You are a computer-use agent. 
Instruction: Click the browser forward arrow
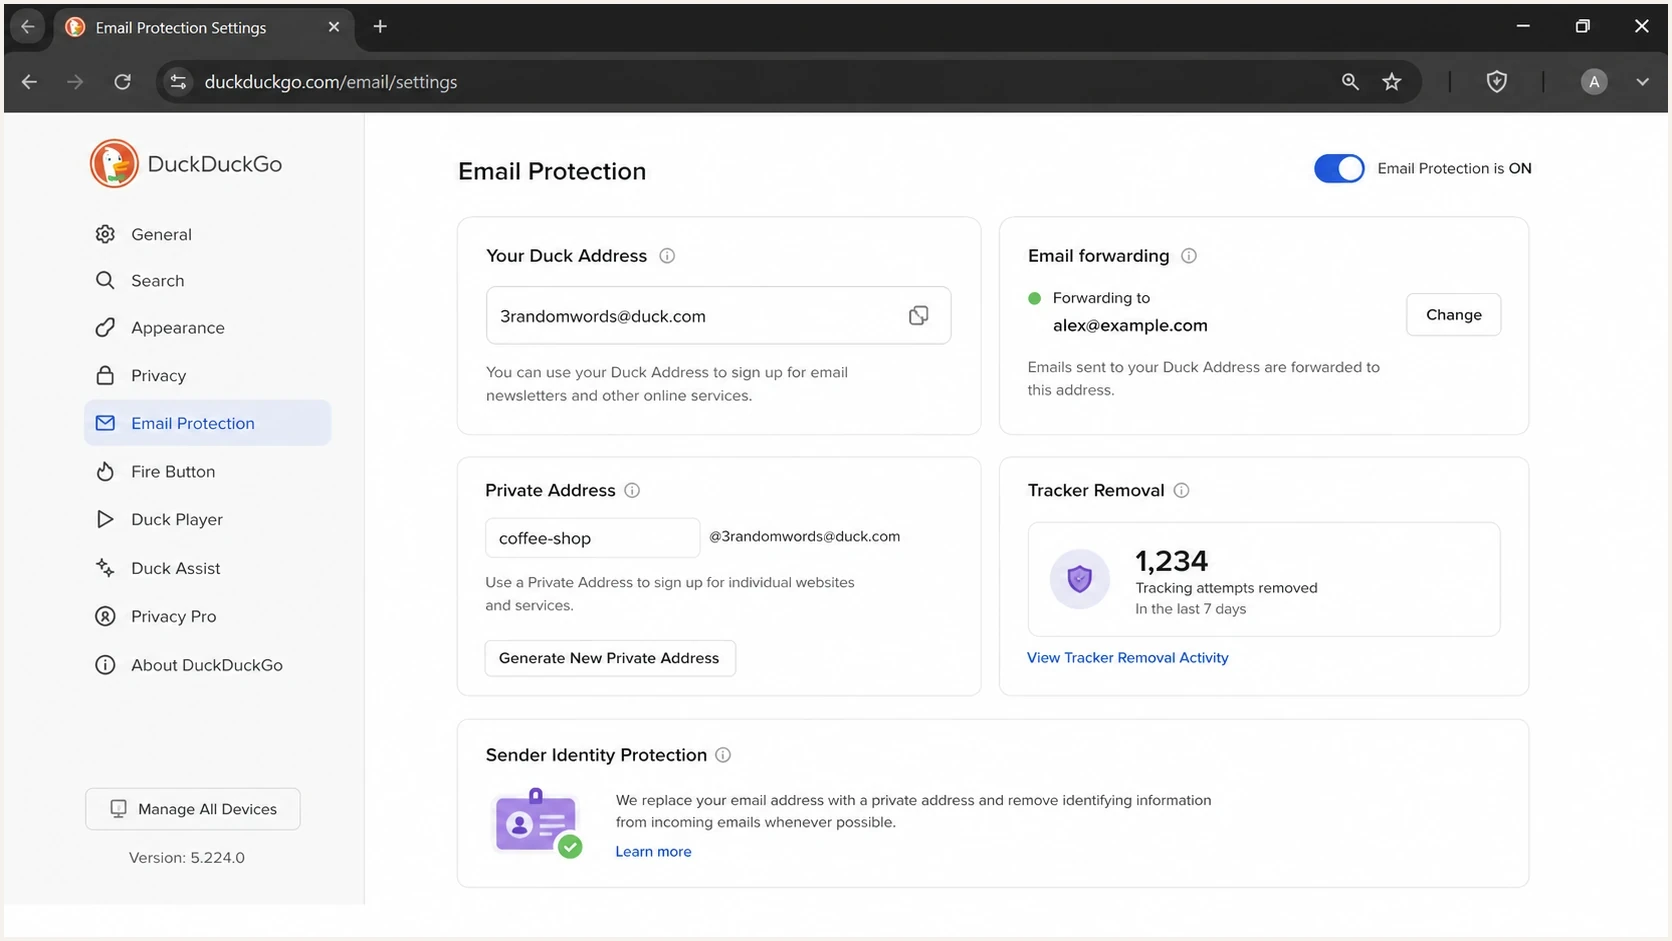point(75,82)
